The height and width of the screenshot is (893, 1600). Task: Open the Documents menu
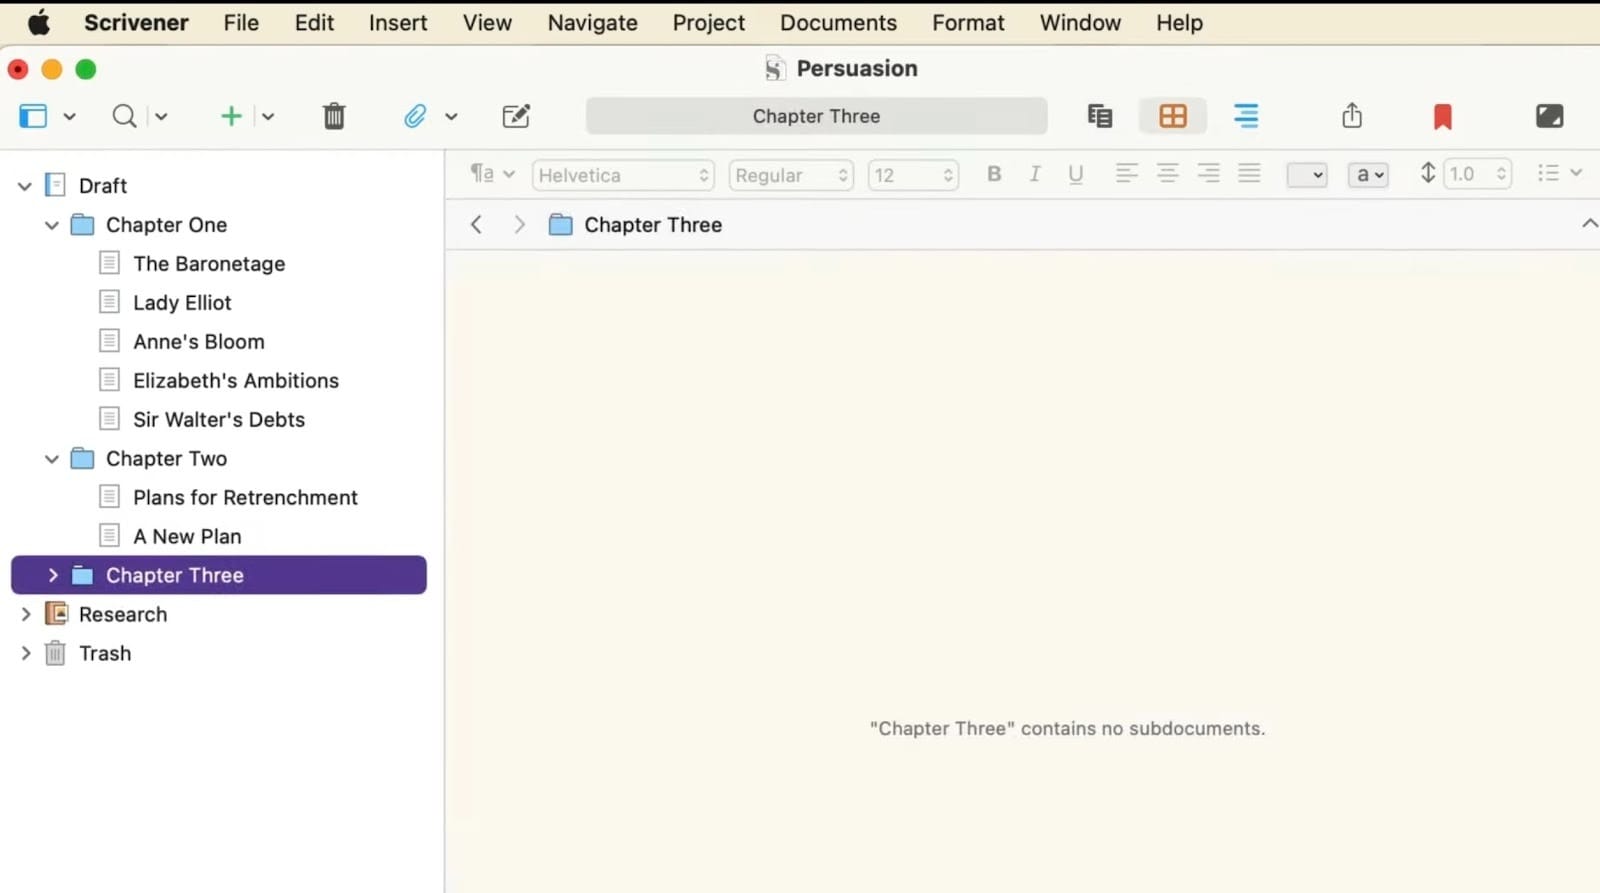pos(838,23)
